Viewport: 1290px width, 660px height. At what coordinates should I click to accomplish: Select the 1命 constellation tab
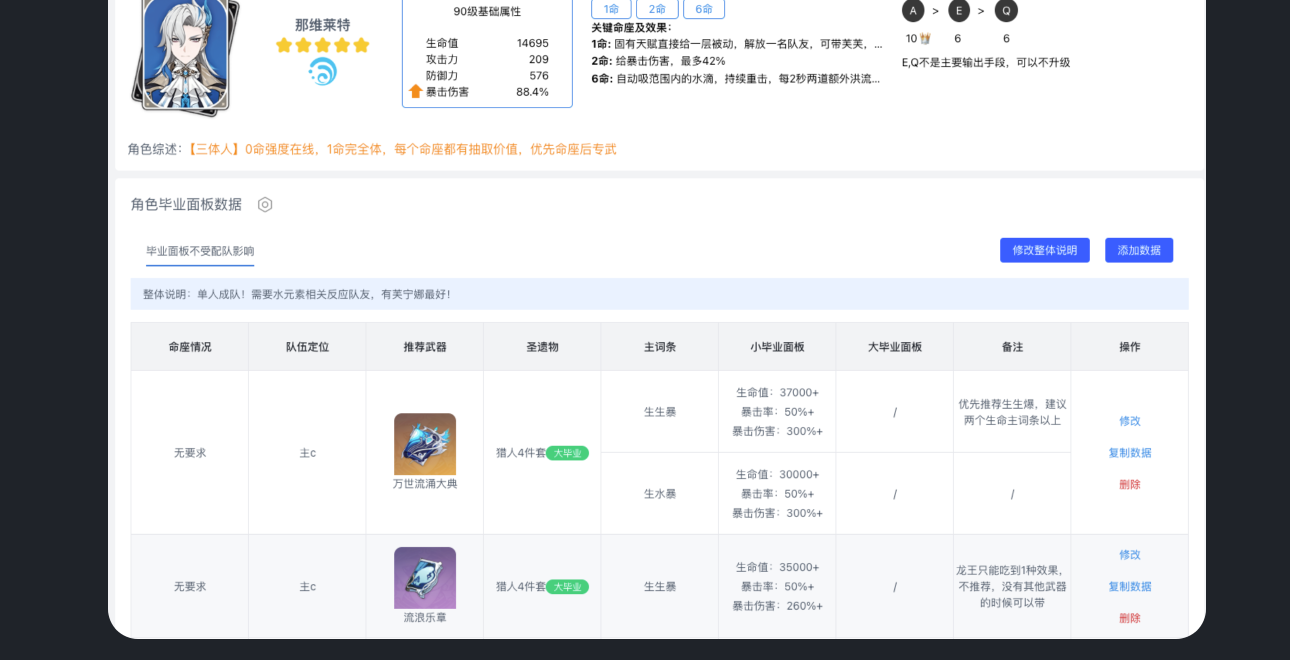pyautogui.click(x=611, y=9)
